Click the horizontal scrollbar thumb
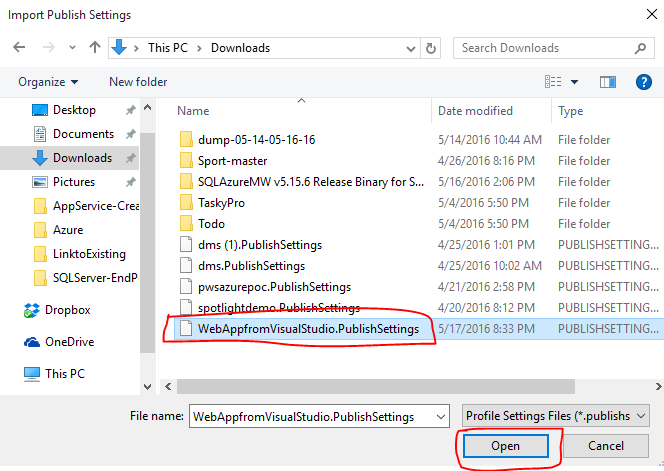Viewport: 664px width, 471px height. pyautogui.click(x=376, y=386)
